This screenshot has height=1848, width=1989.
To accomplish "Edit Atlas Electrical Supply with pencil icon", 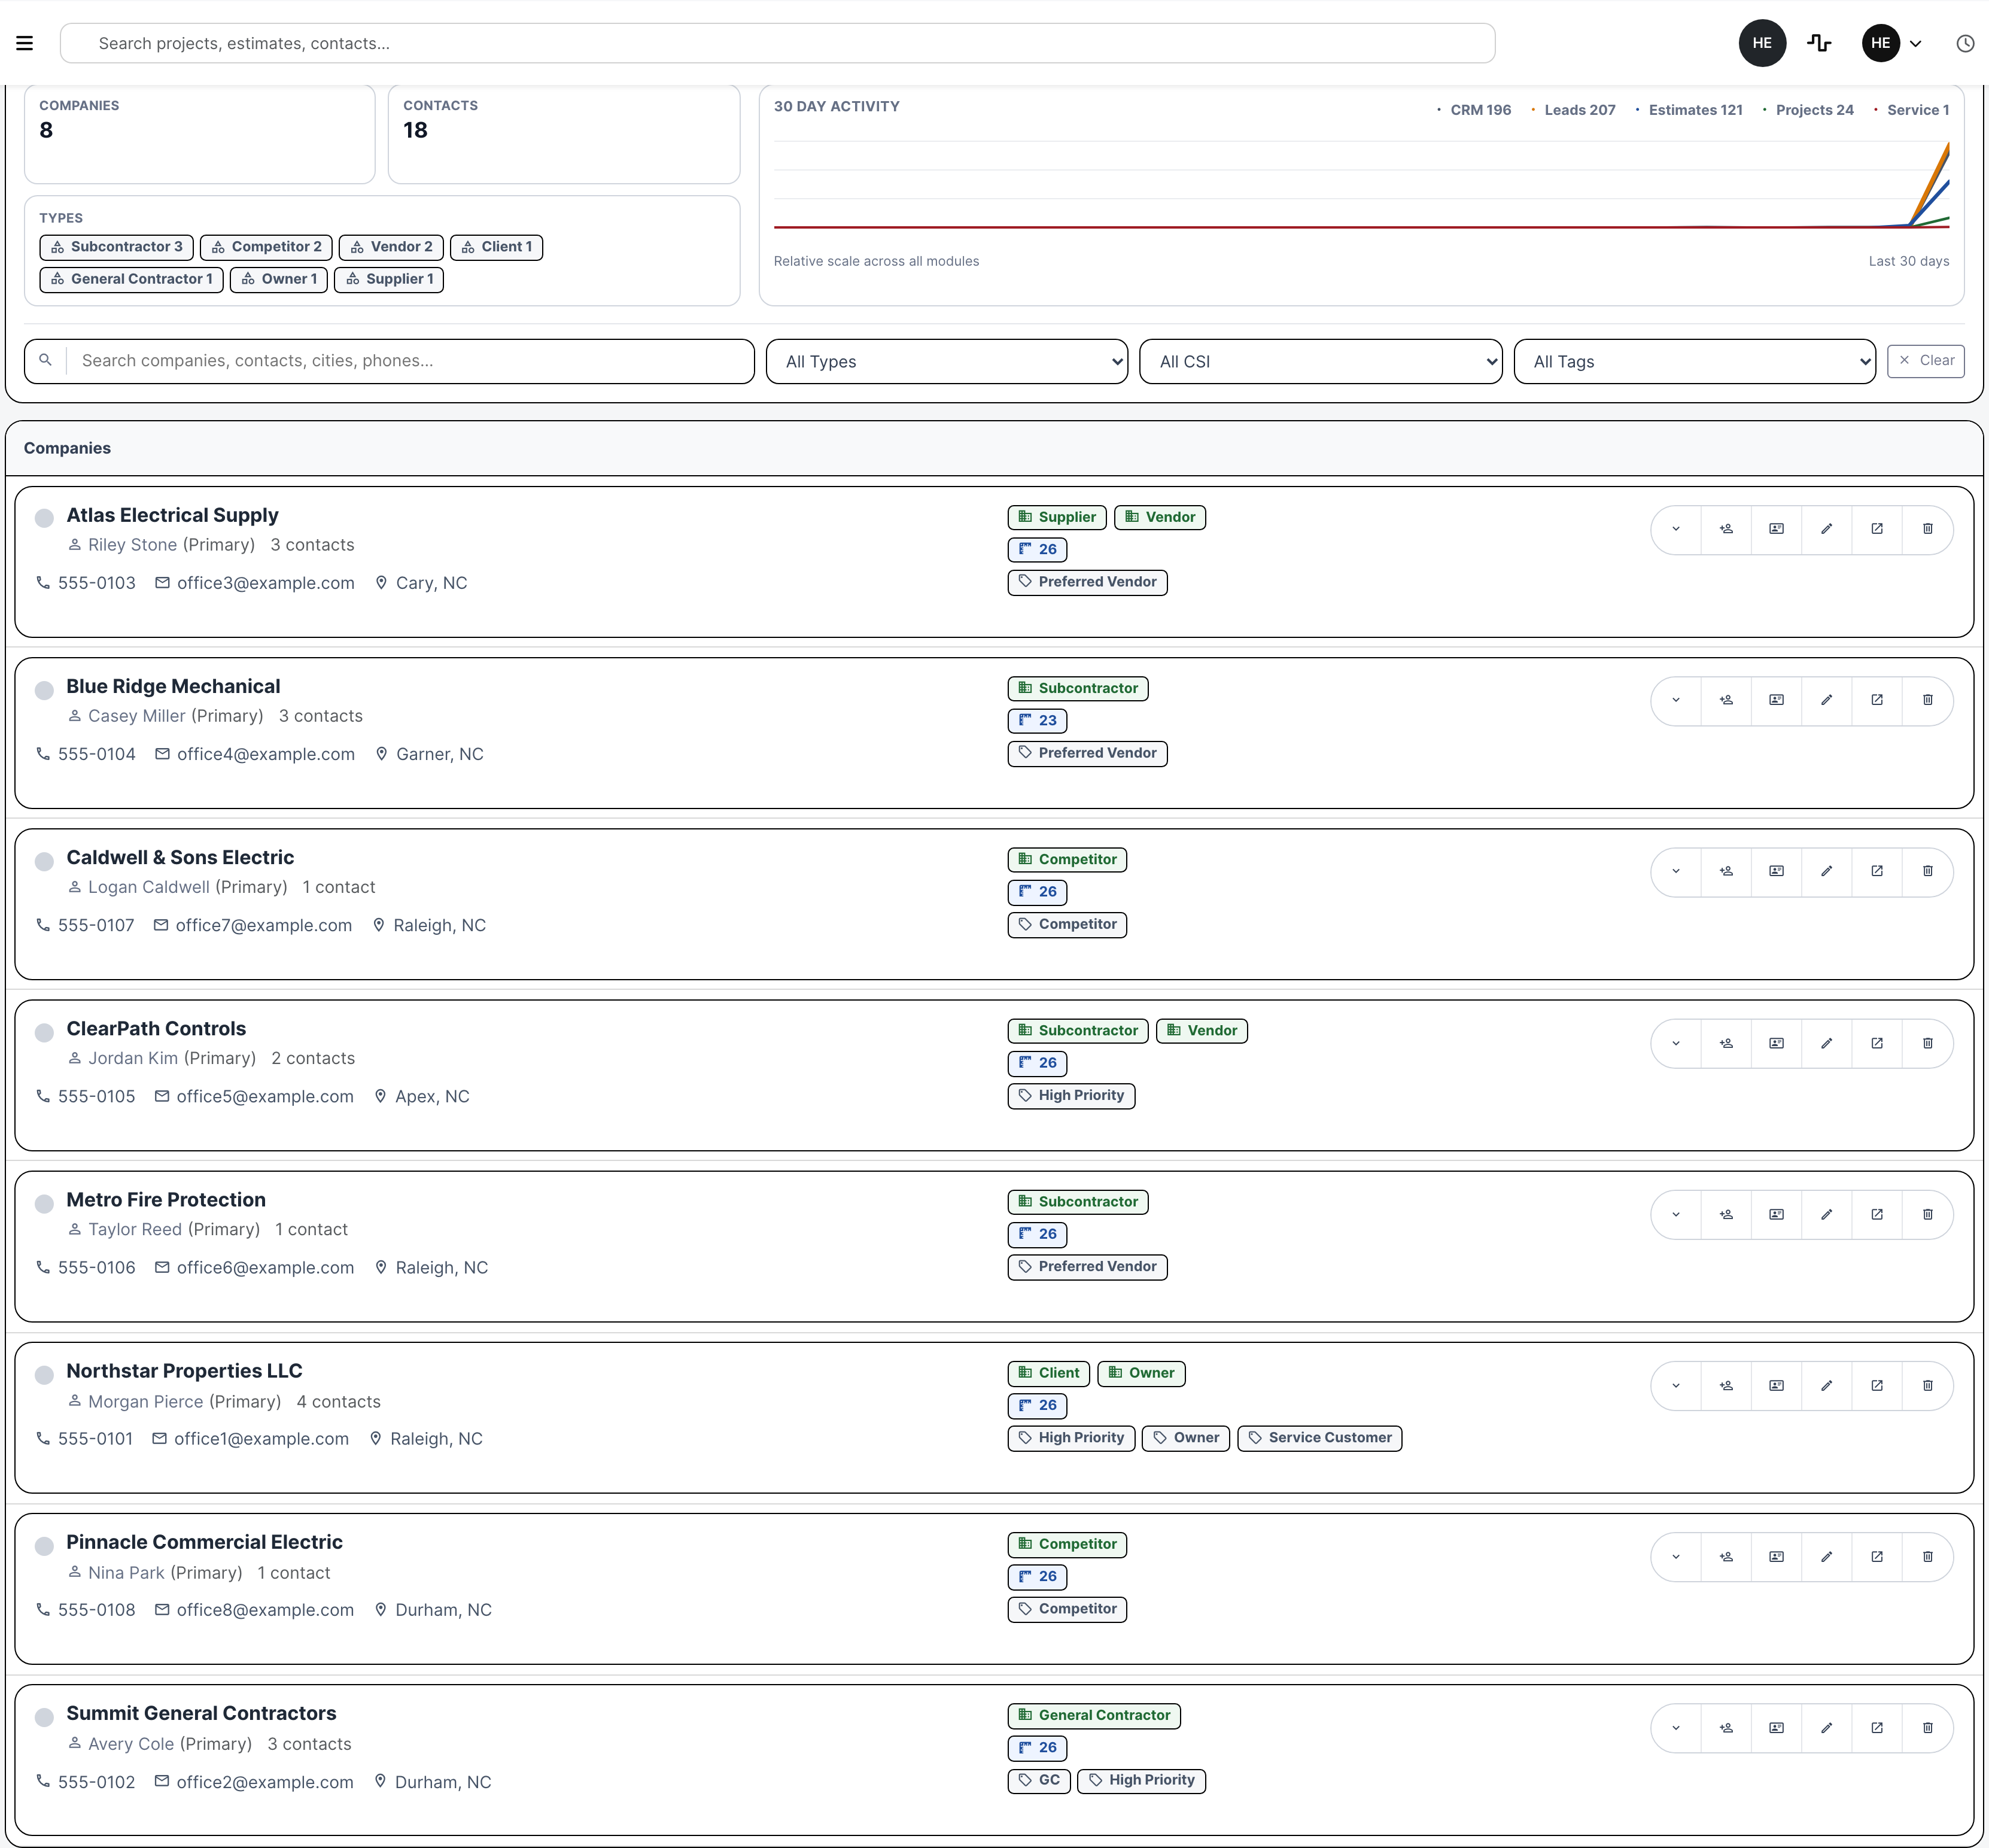I will coord(1826,529).
